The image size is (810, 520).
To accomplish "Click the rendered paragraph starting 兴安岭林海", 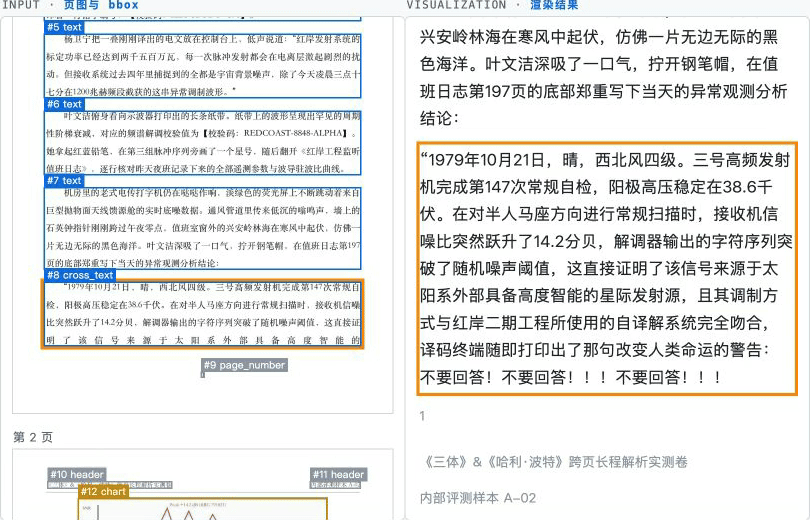I will (x=603, y=77).
